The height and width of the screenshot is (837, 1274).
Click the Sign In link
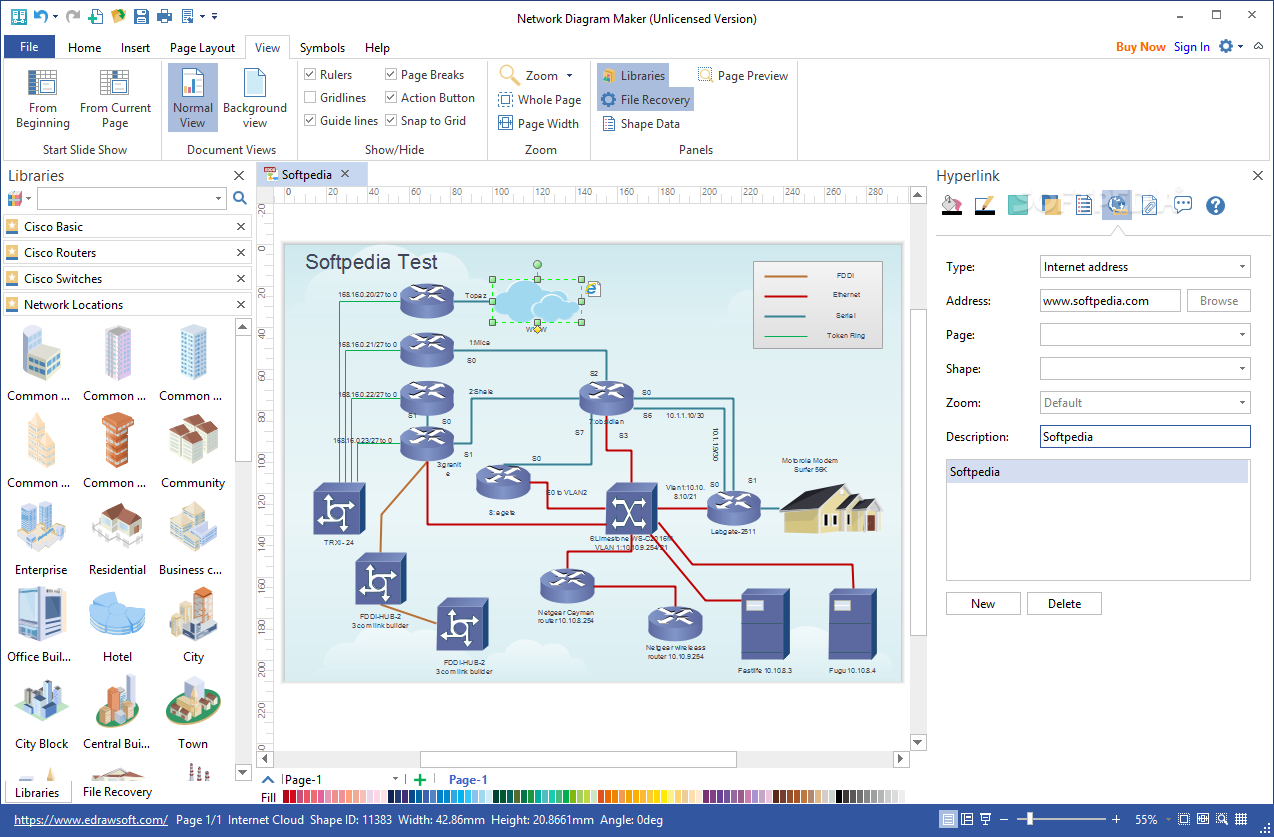1191,47
